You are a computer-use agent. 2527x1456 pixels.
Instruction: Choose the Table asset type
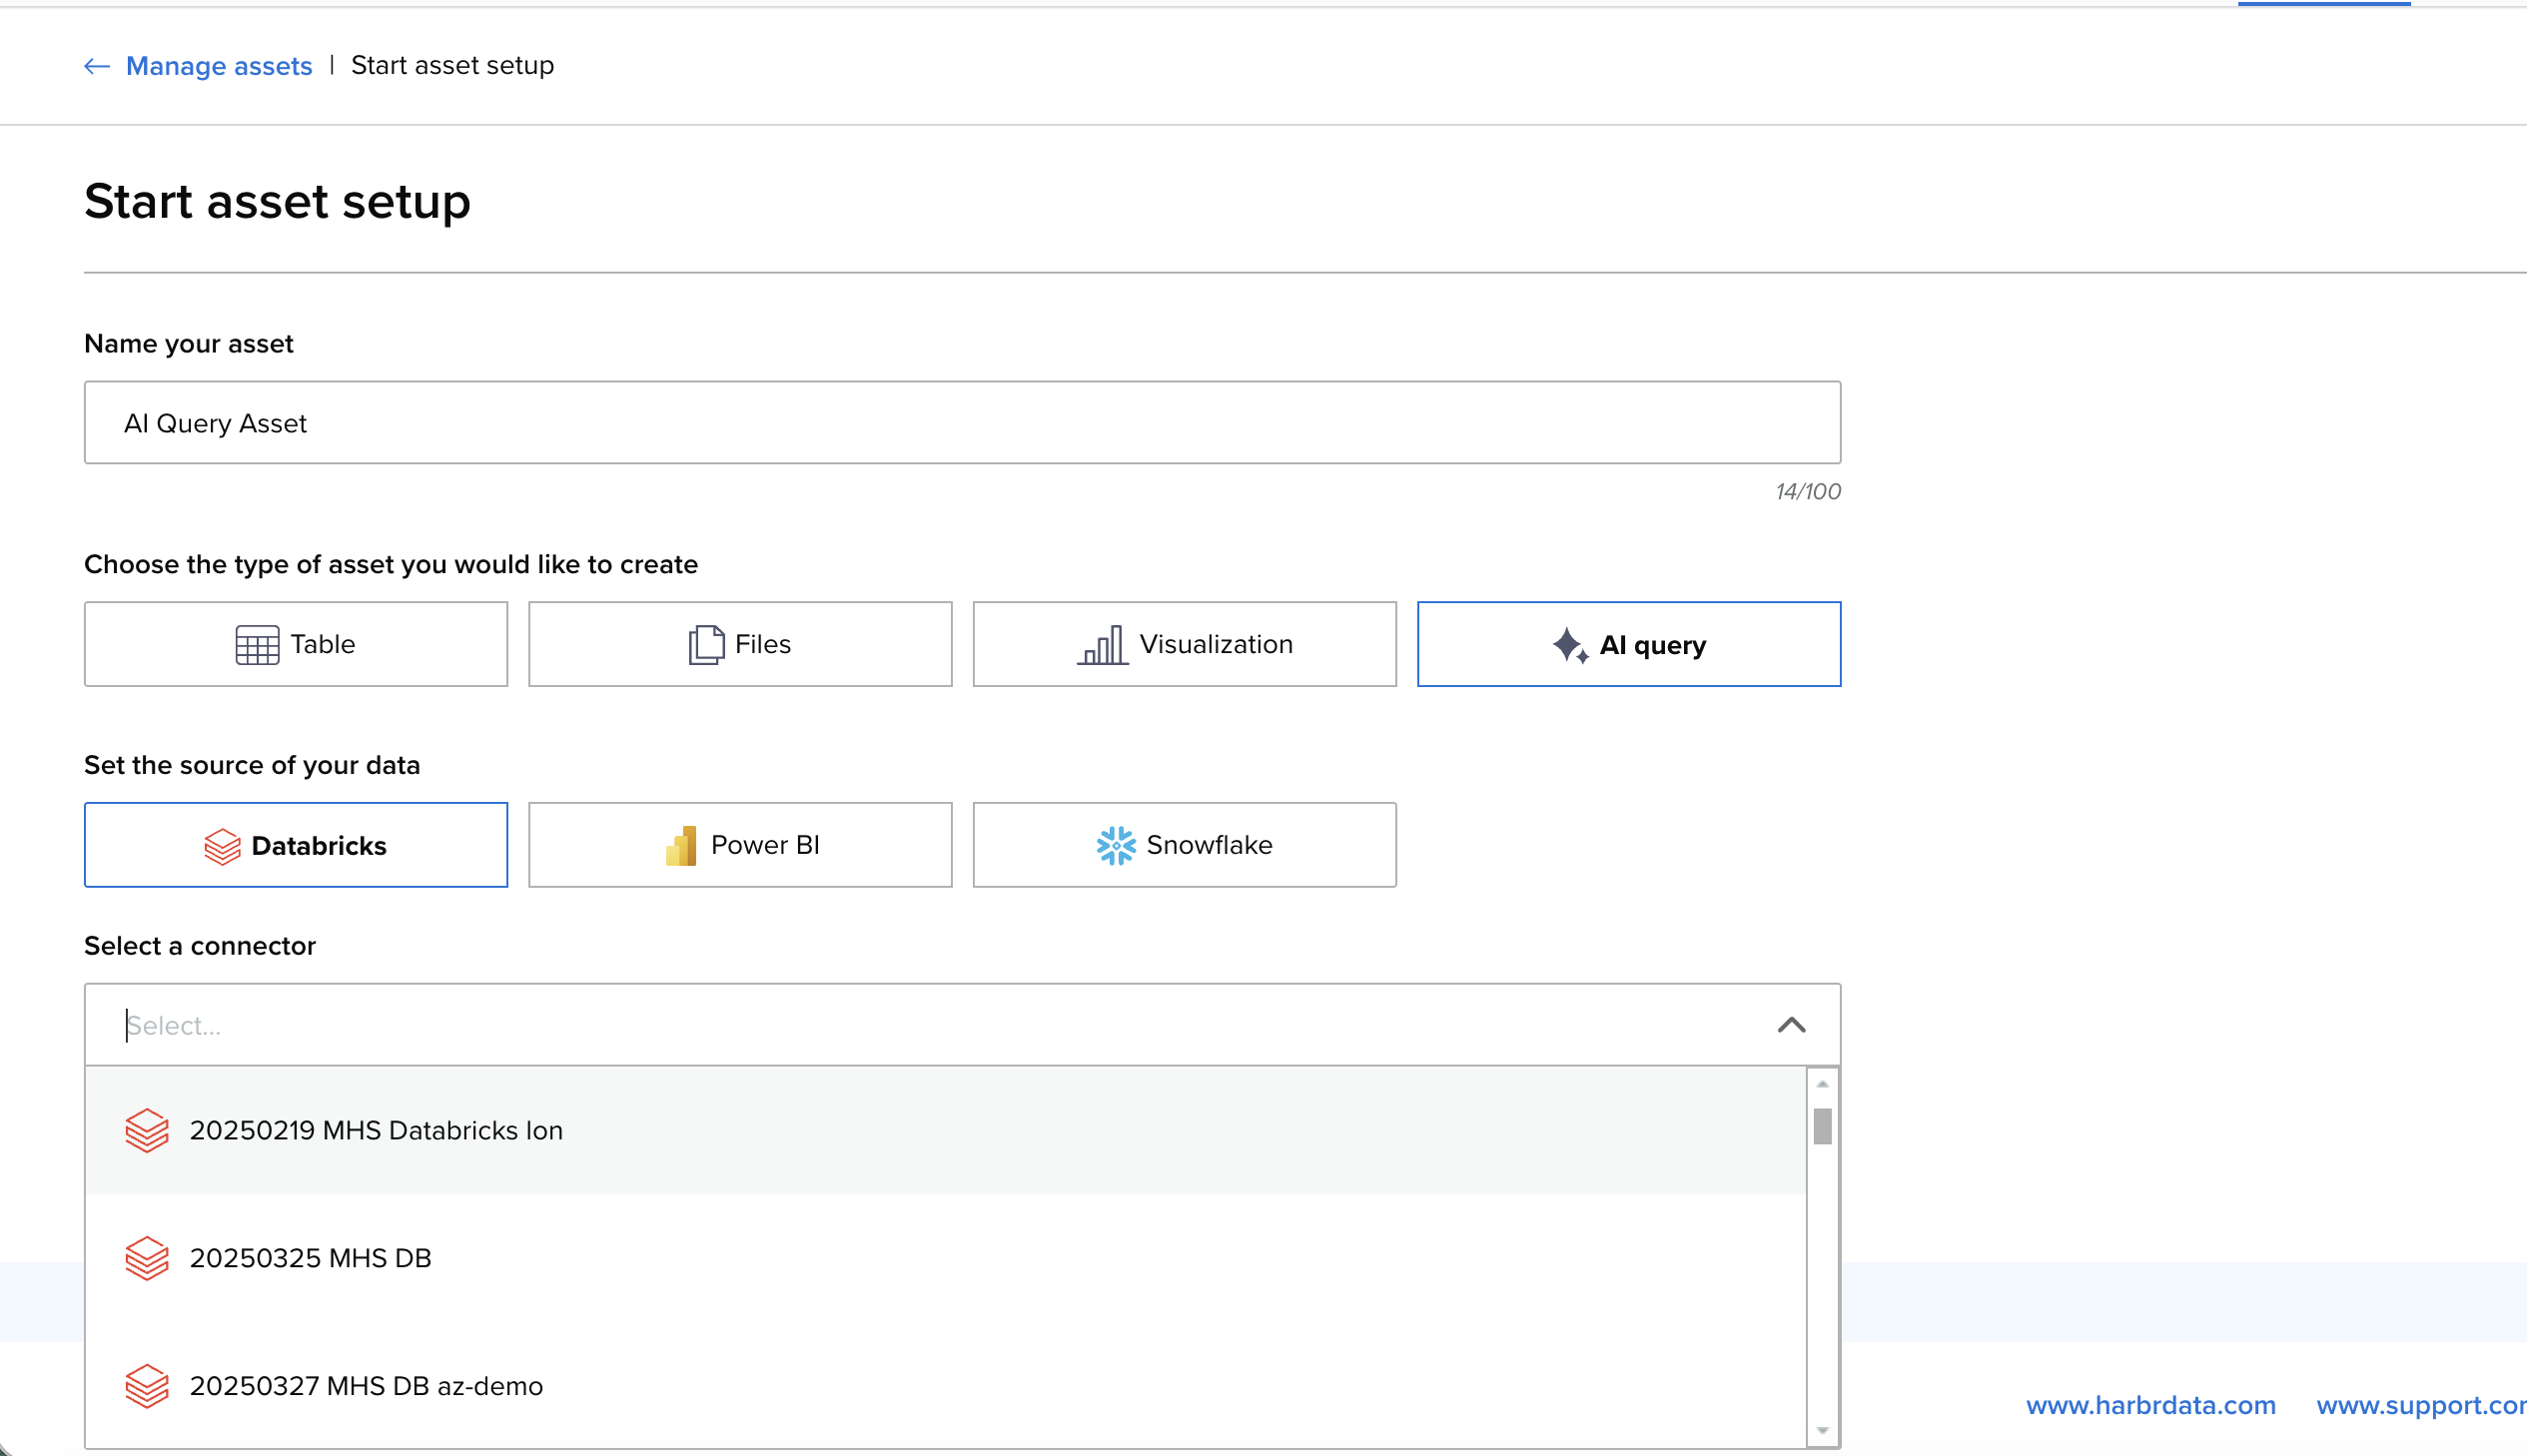tap(296, 644)
